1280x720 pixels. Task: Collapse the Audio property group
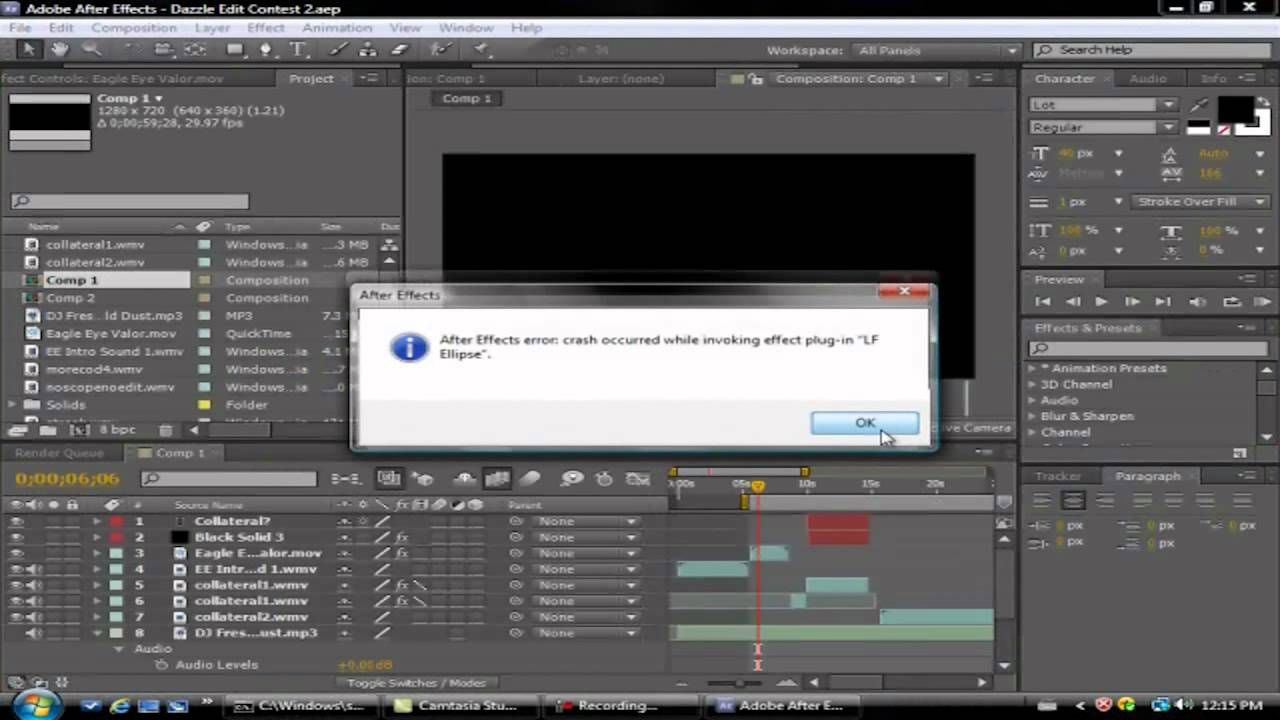point(118,649)
